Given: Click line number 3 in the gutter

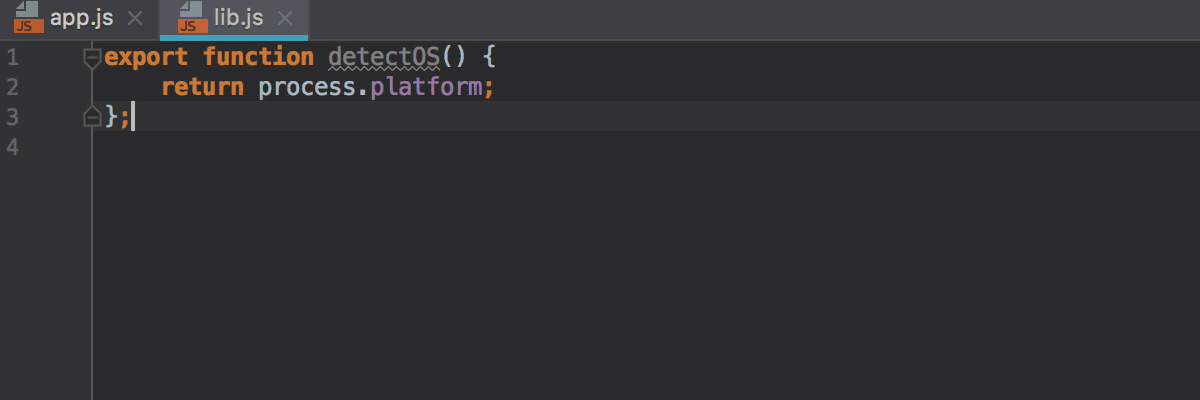Looking at the screenshot, I should point(12,117).
